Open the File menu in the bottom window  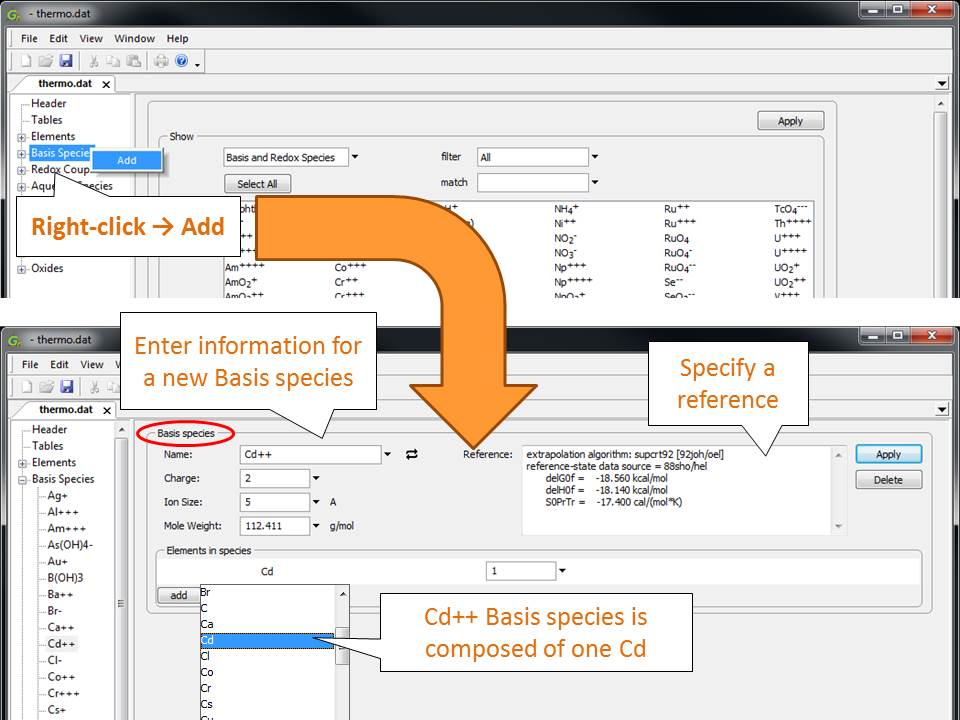(x=30, y=364)
